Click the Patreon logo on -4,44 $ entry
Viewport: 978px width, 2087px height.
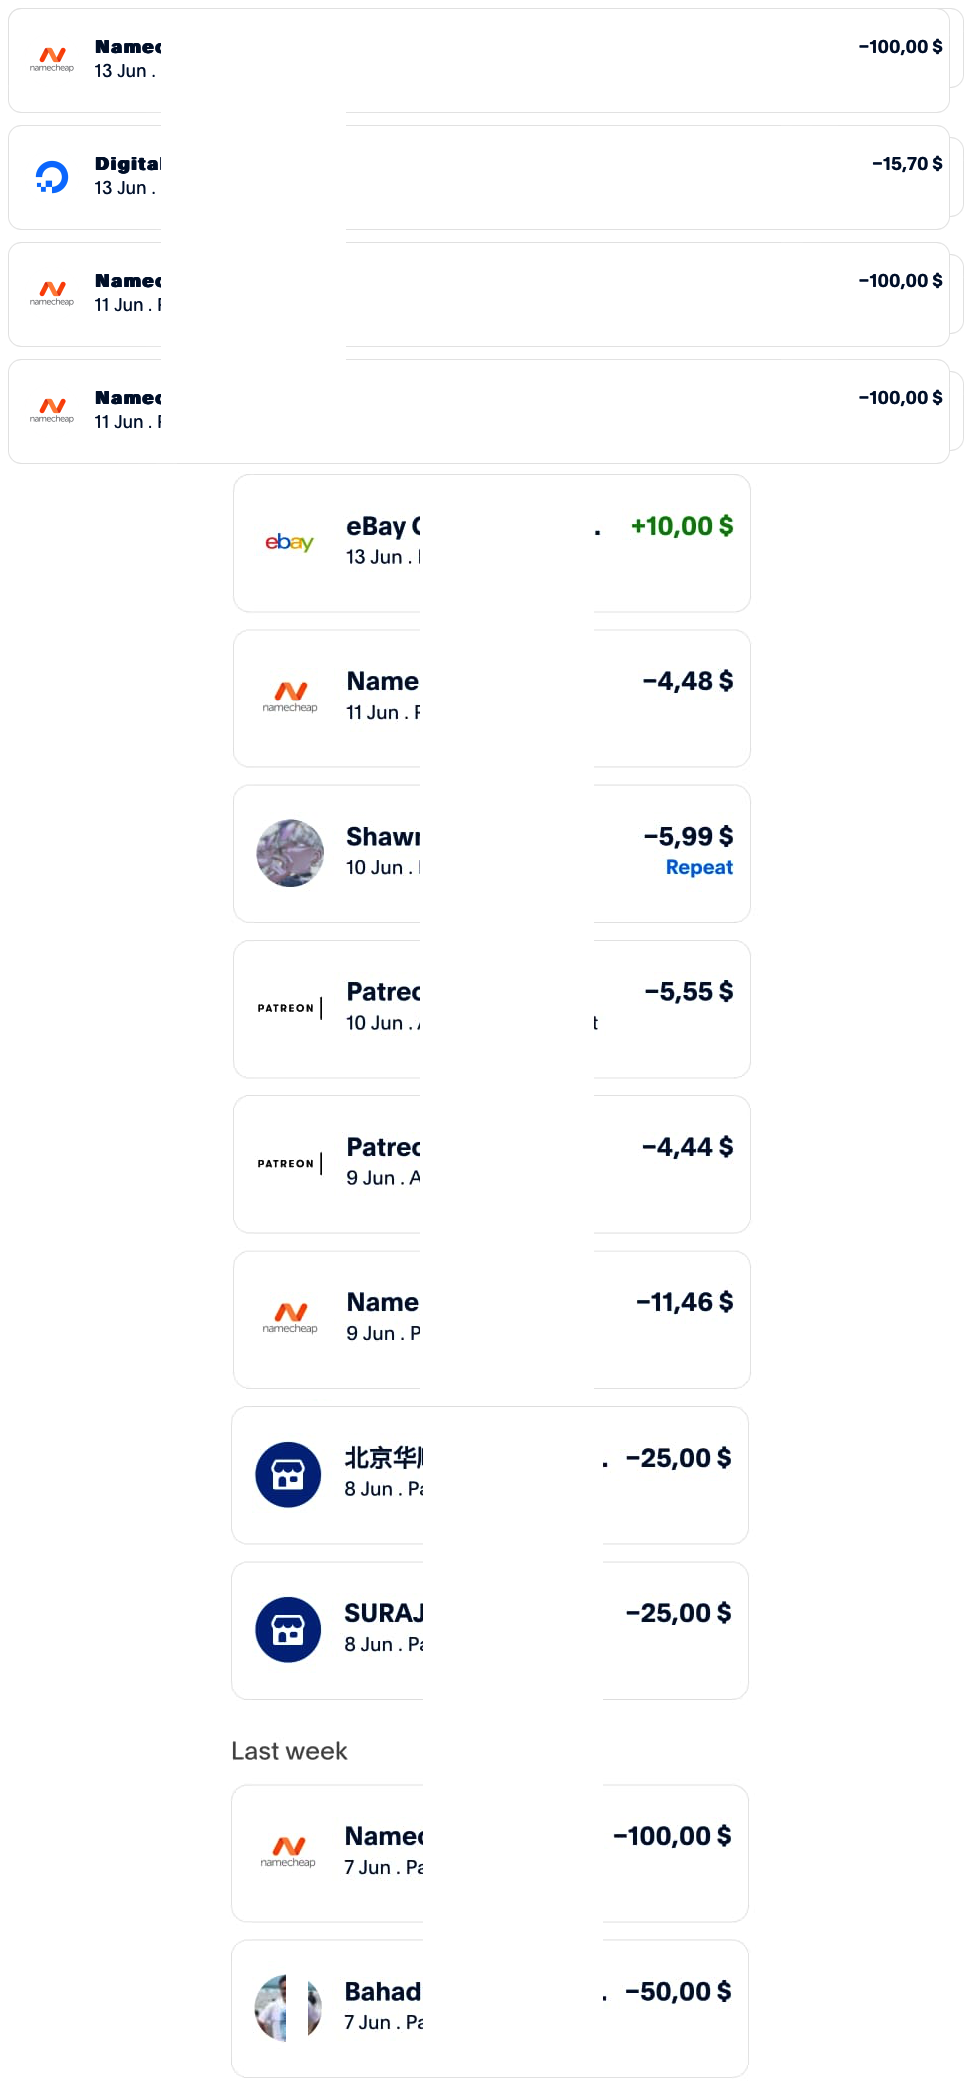290,1163
